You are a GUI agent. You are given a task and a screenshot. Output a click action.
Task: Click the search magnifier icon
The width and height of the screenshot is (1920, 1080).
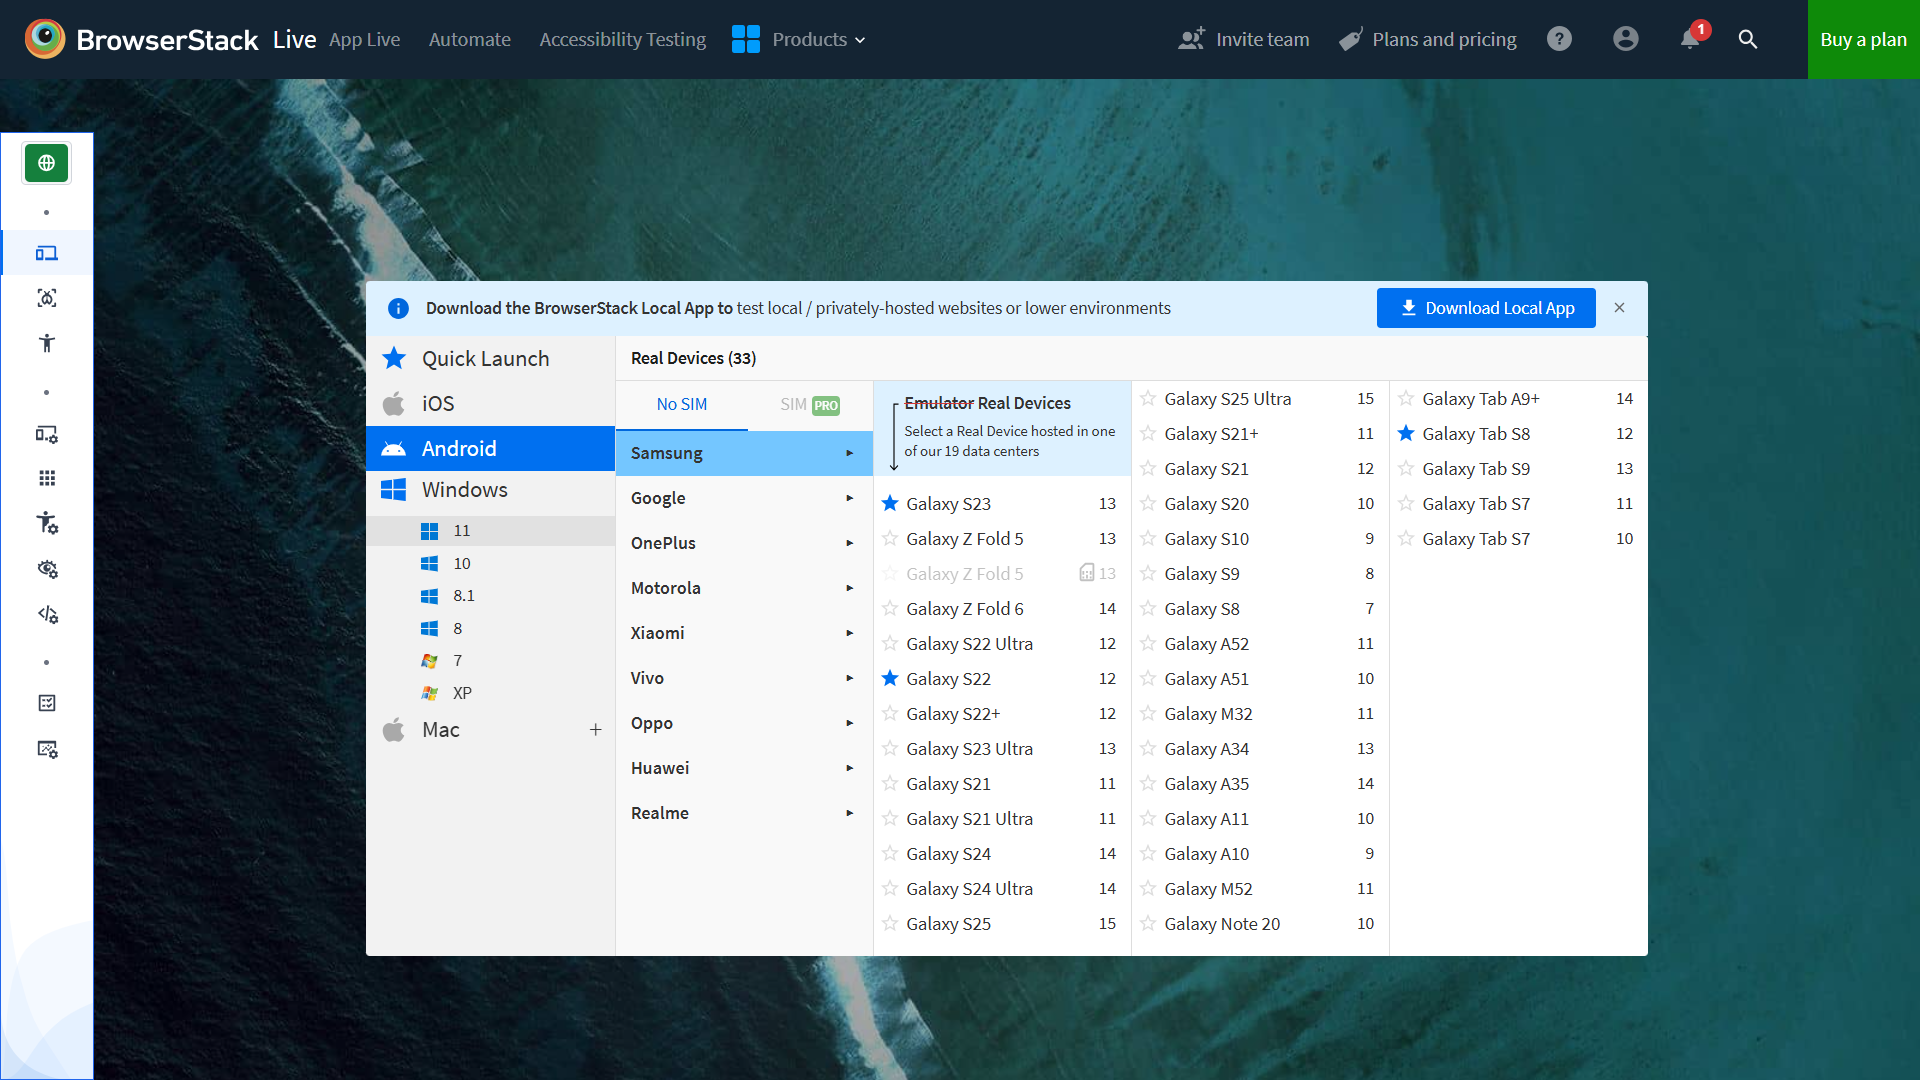(1748, 39)
